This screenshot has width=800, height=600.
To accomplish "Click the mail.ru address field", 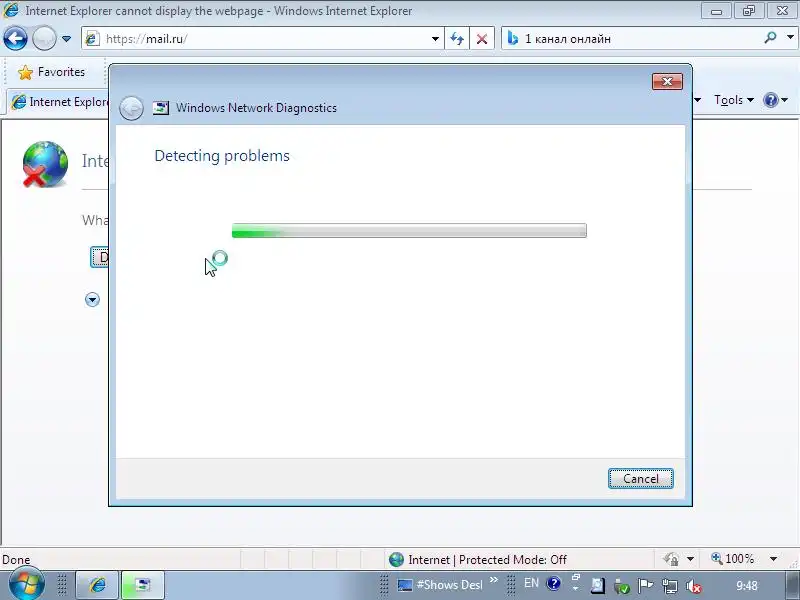I will pos(263,39).
